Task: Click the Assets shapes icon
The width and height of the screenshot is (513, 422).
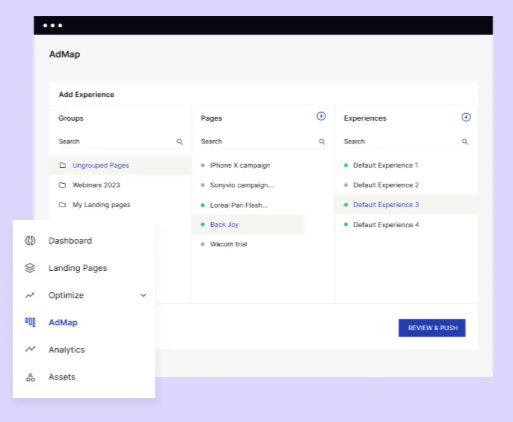Action: 30,377
